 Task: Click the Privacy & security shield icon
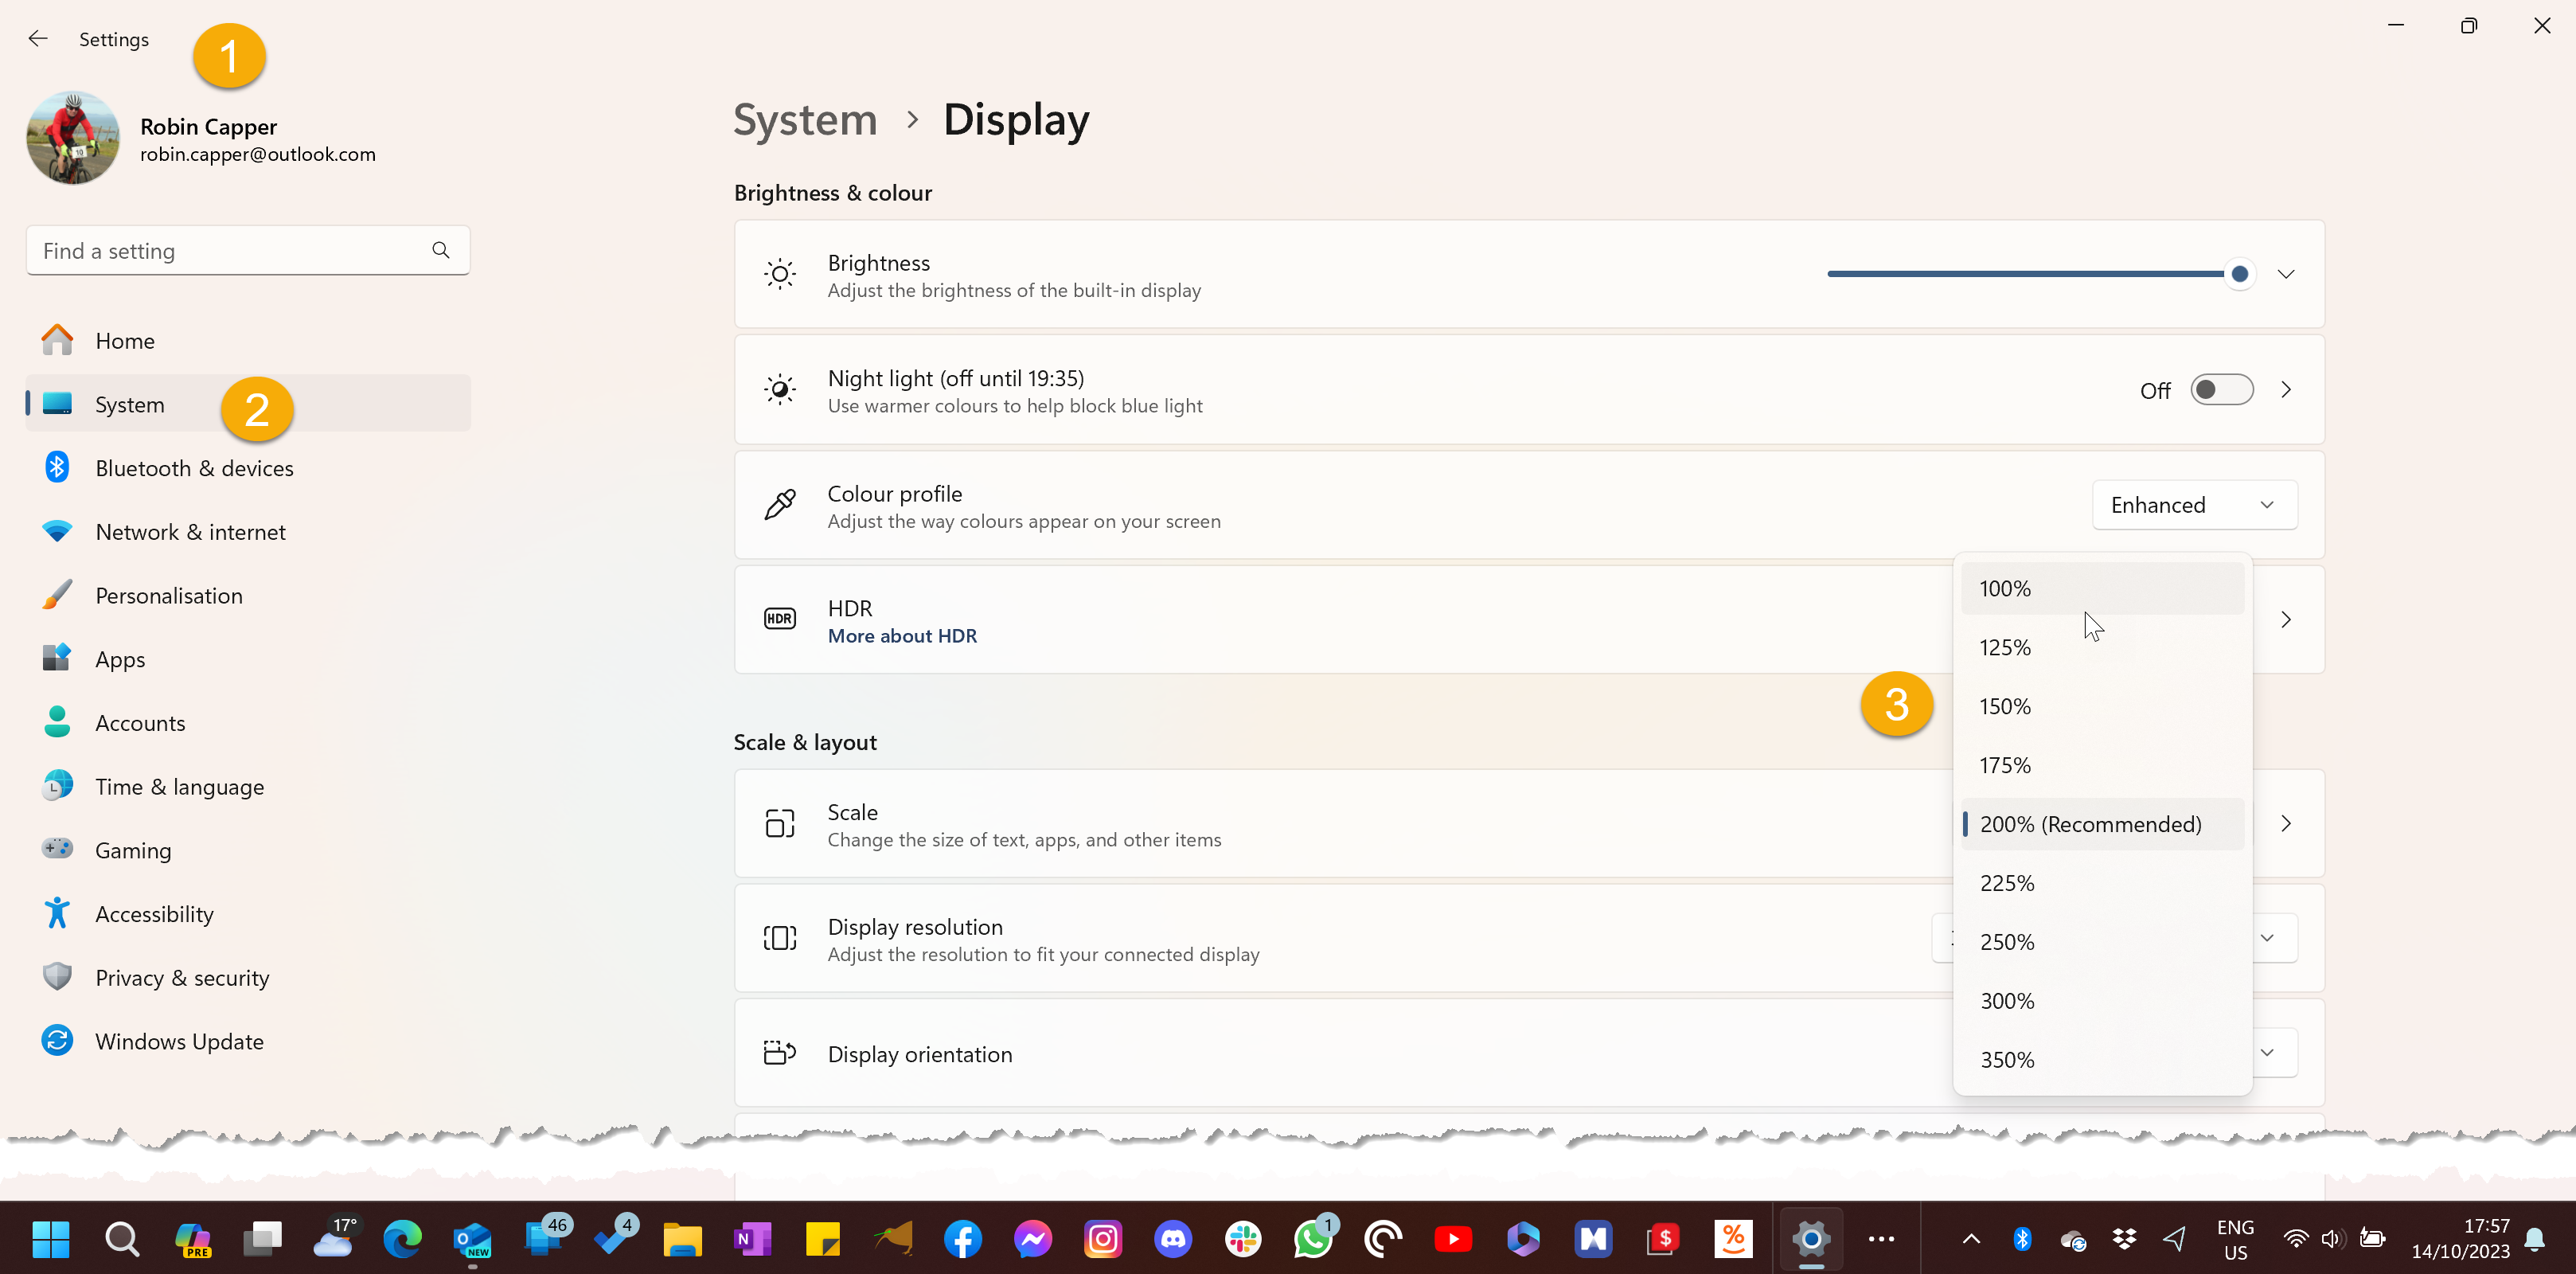pos(57,977)
